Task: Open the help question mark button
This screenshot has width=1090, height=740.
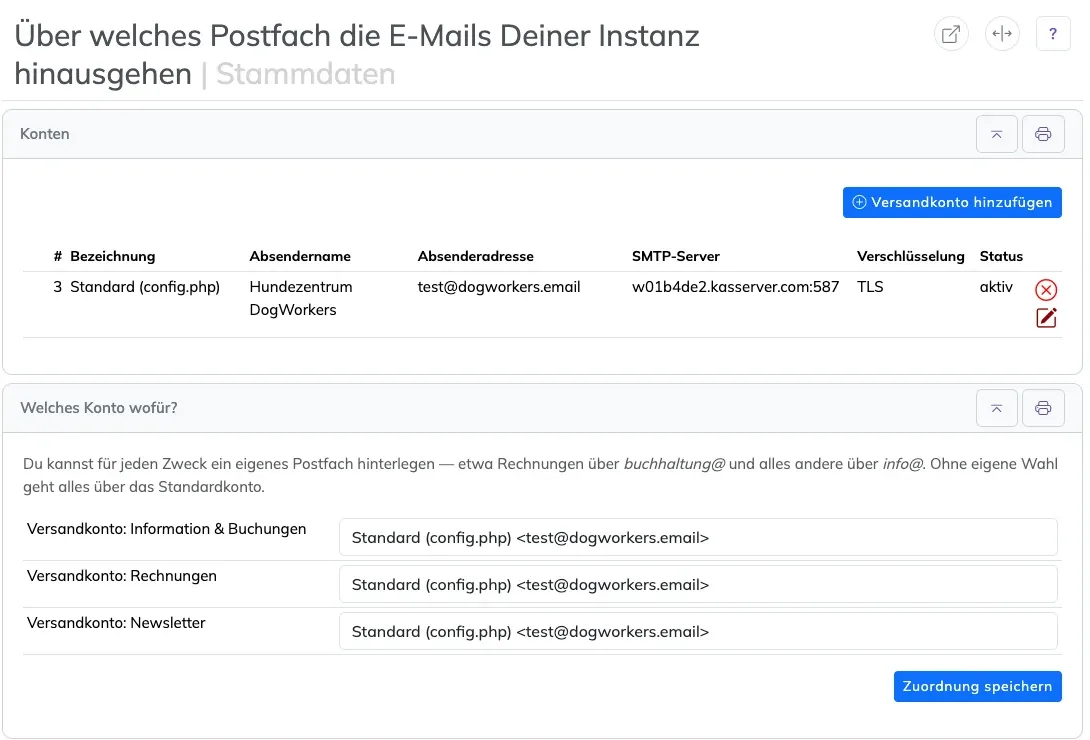Action: pos(1053,34)
